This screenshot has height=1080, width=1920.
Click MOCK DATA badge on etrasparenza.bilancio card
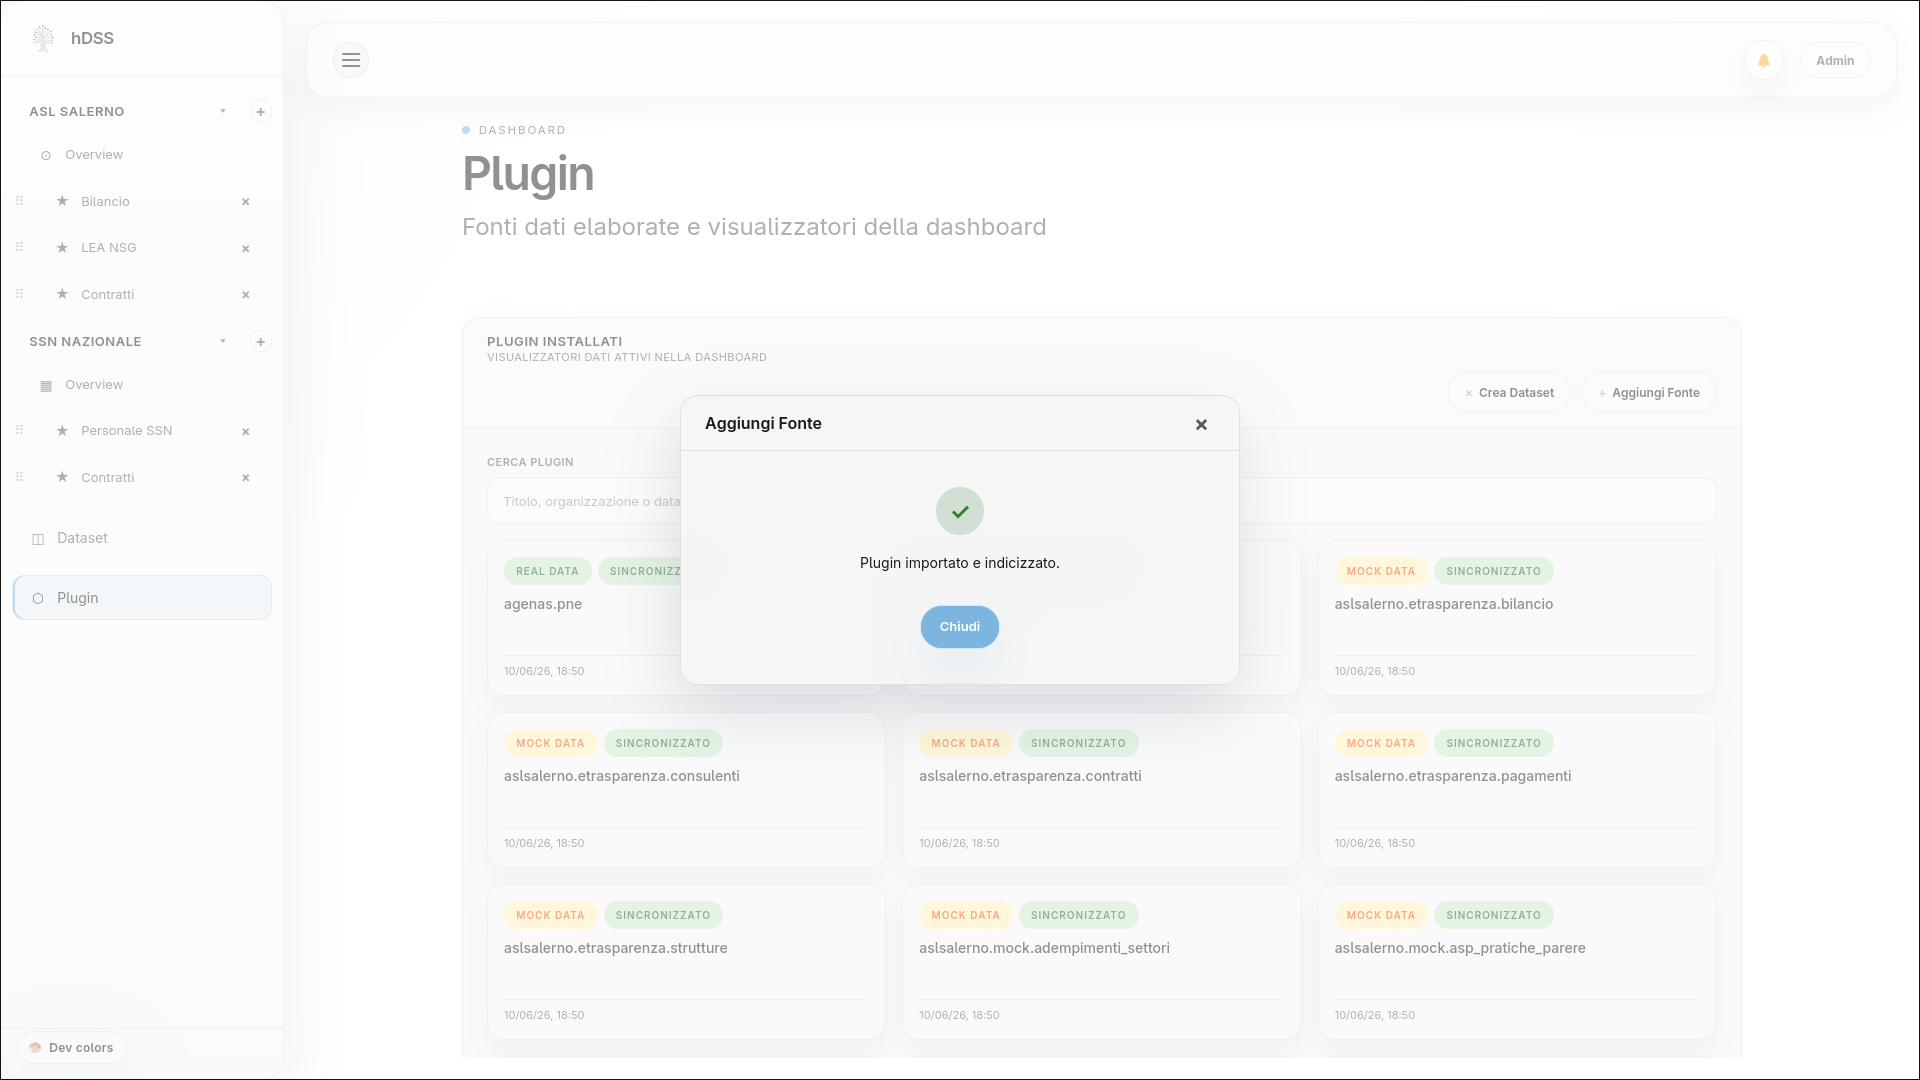pyautogui.click(x=1380, y=571)
